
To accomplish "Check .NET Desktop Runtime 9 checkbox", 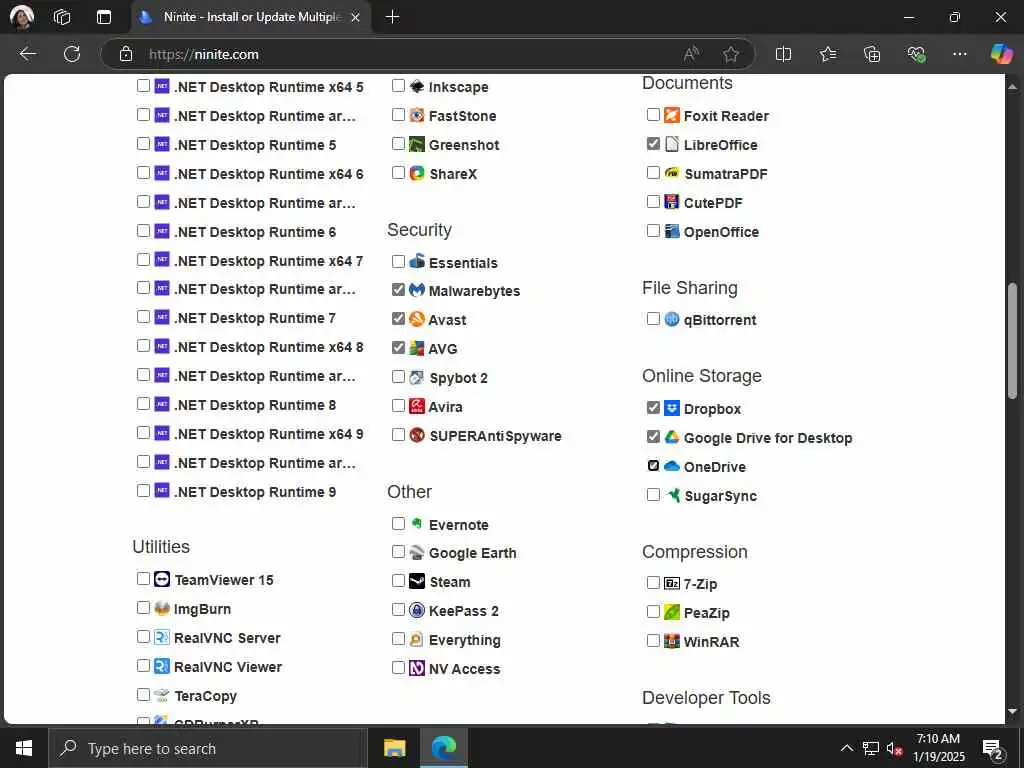I will click(x=144, y=490).
